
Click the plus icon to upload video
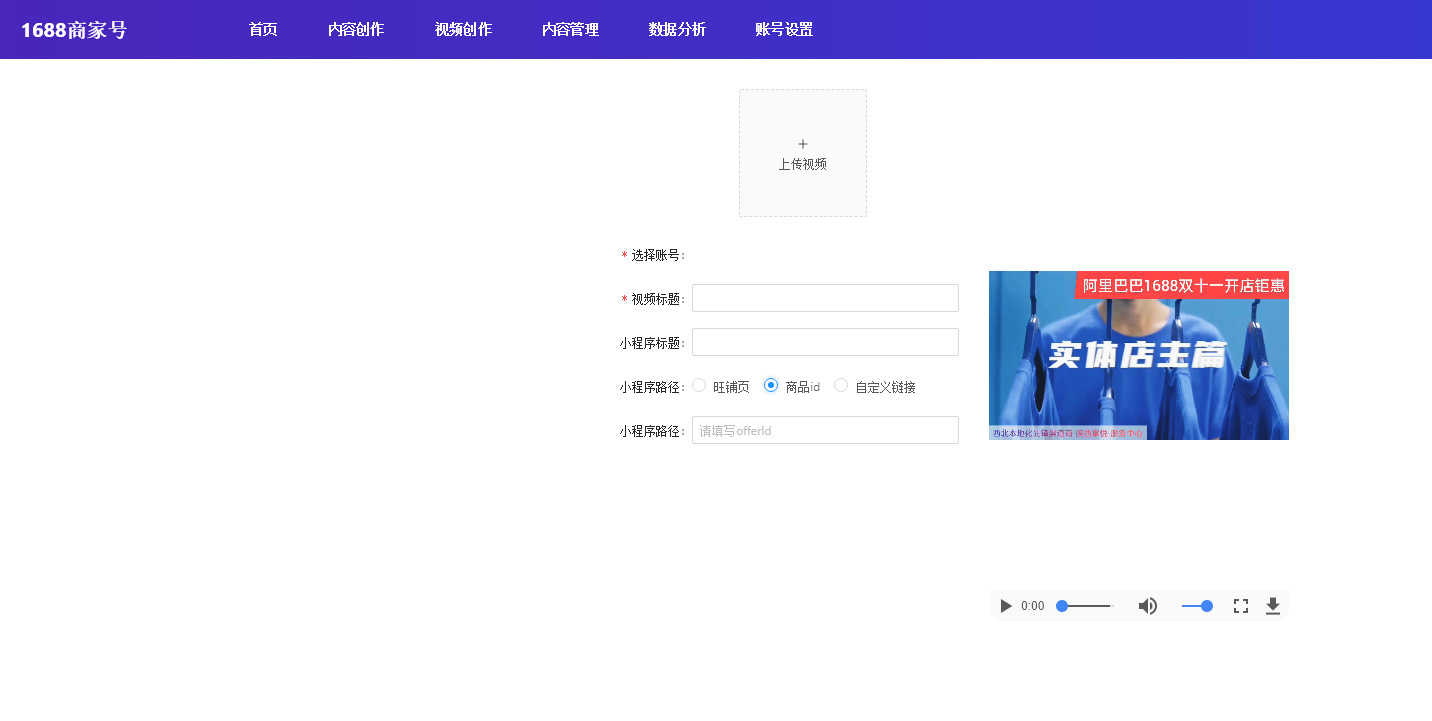point(803,145)
